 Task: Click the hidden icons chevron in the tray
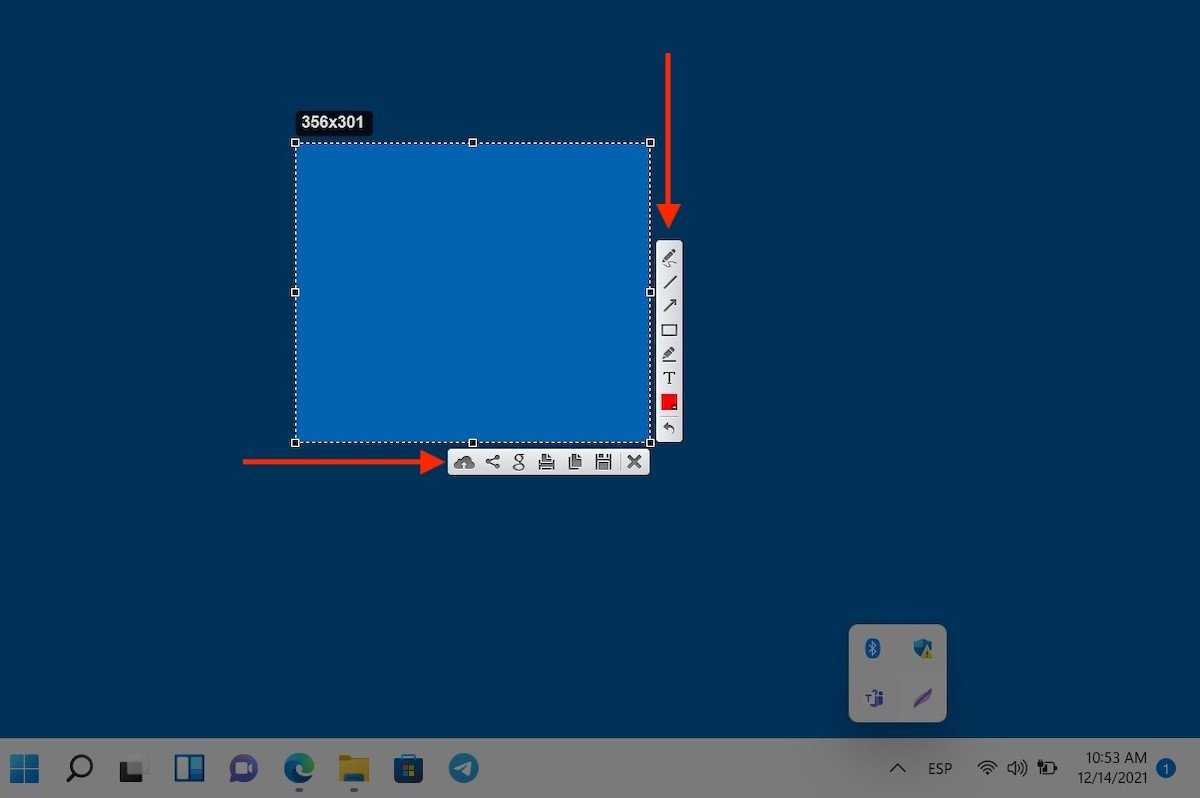pos(897,768)
